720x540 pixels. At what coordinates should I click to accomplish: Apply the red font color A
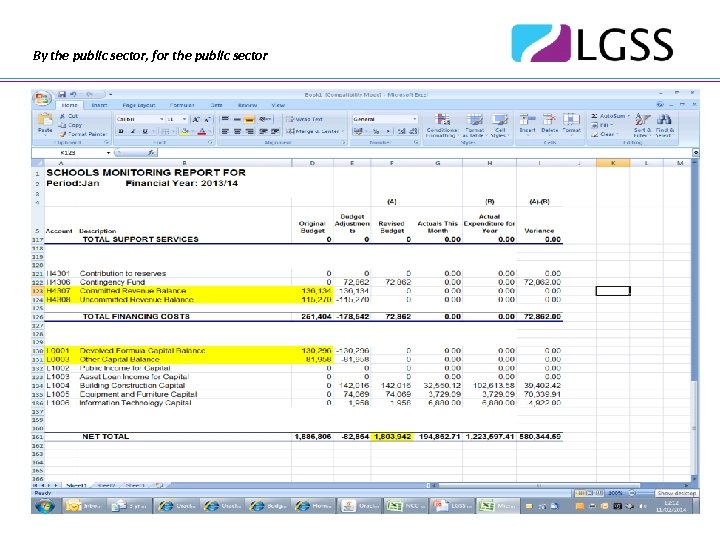click(202, 131)
